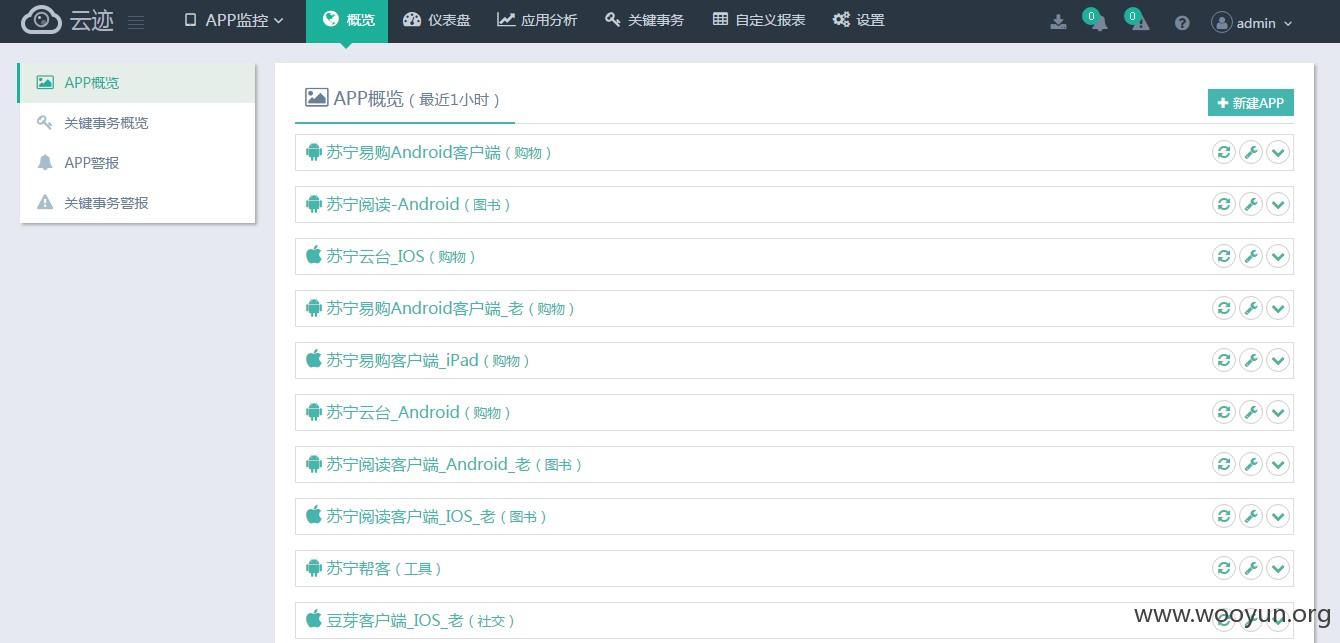Expand the 苏宁阅读-Android row
Viewport: 1340px width, 643px height.
point(1277,204)
